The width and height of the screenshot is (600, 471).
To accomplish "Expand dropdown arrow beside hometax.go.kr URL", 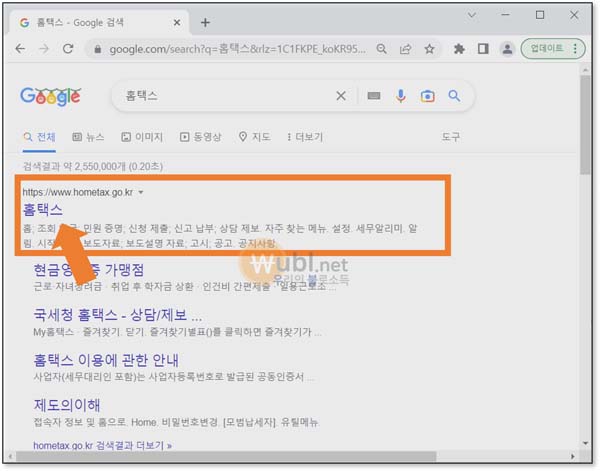I will pos(141,192).
